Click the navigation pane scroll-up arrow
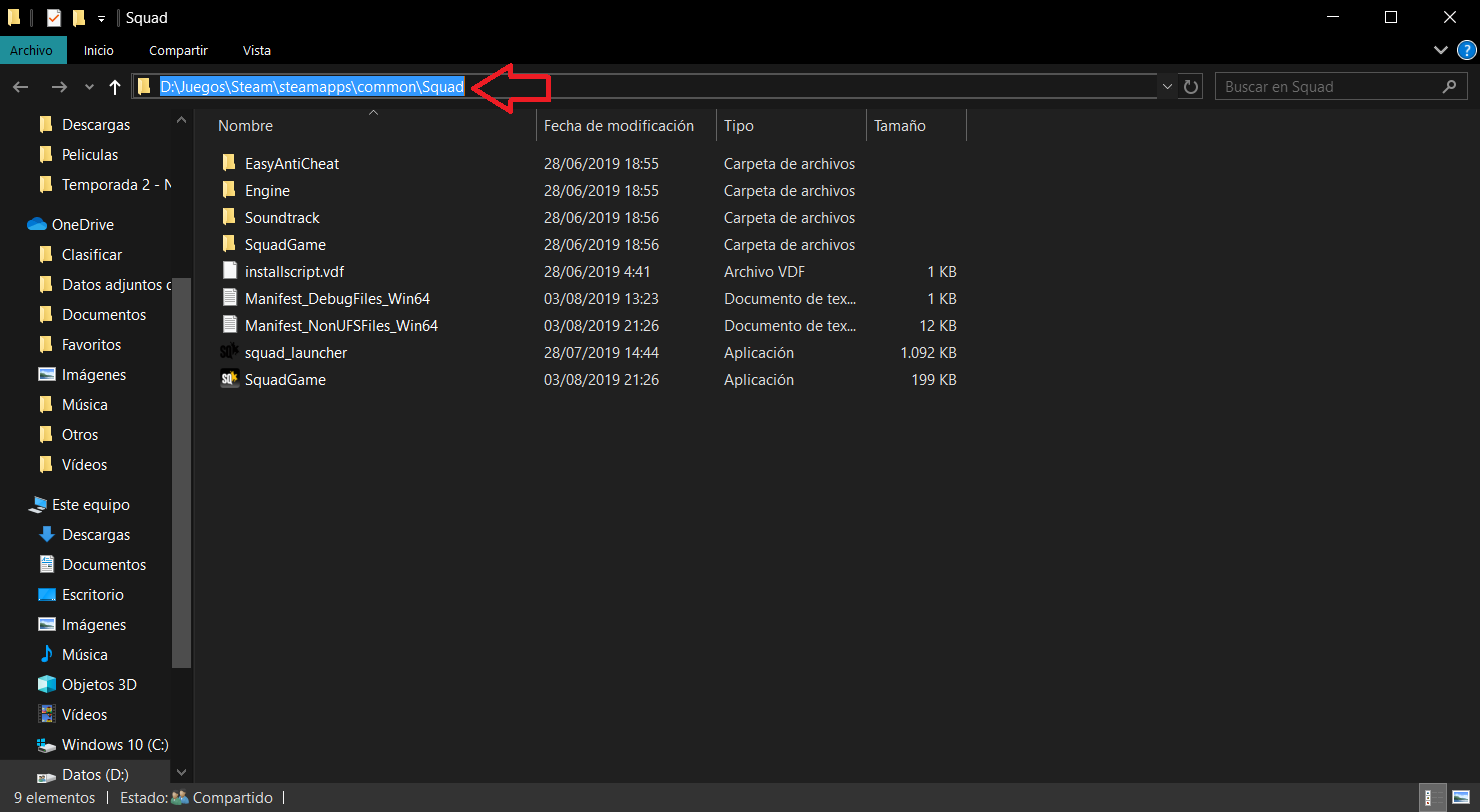 pyautogui.click(x=181, y=120)
